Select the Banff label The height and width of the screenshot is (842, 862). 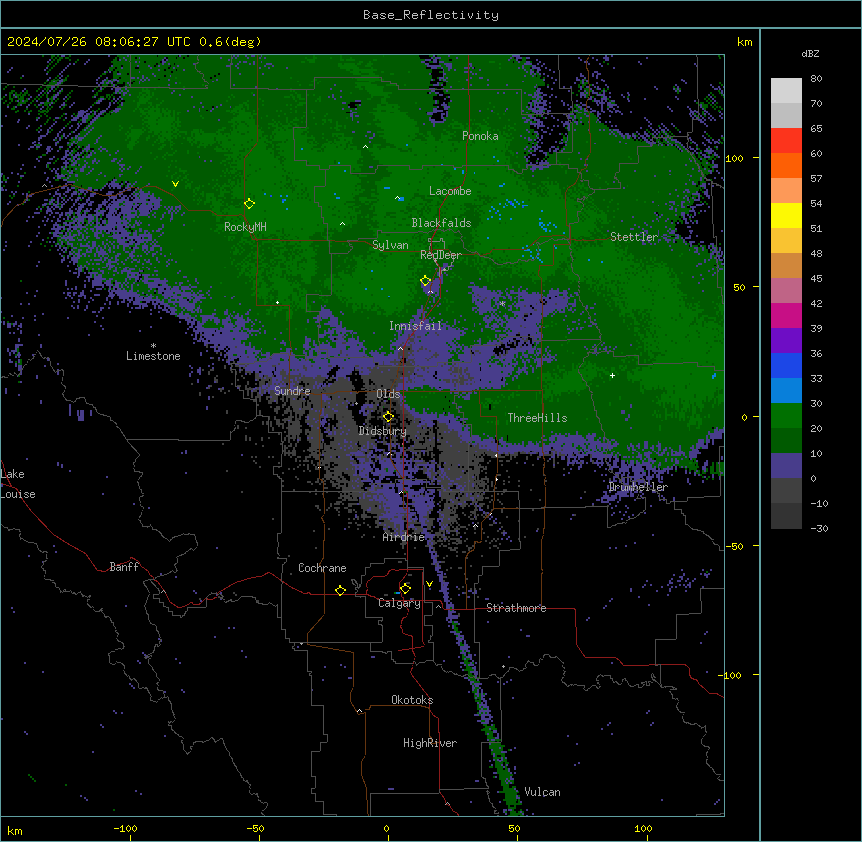tap(124, 567)
